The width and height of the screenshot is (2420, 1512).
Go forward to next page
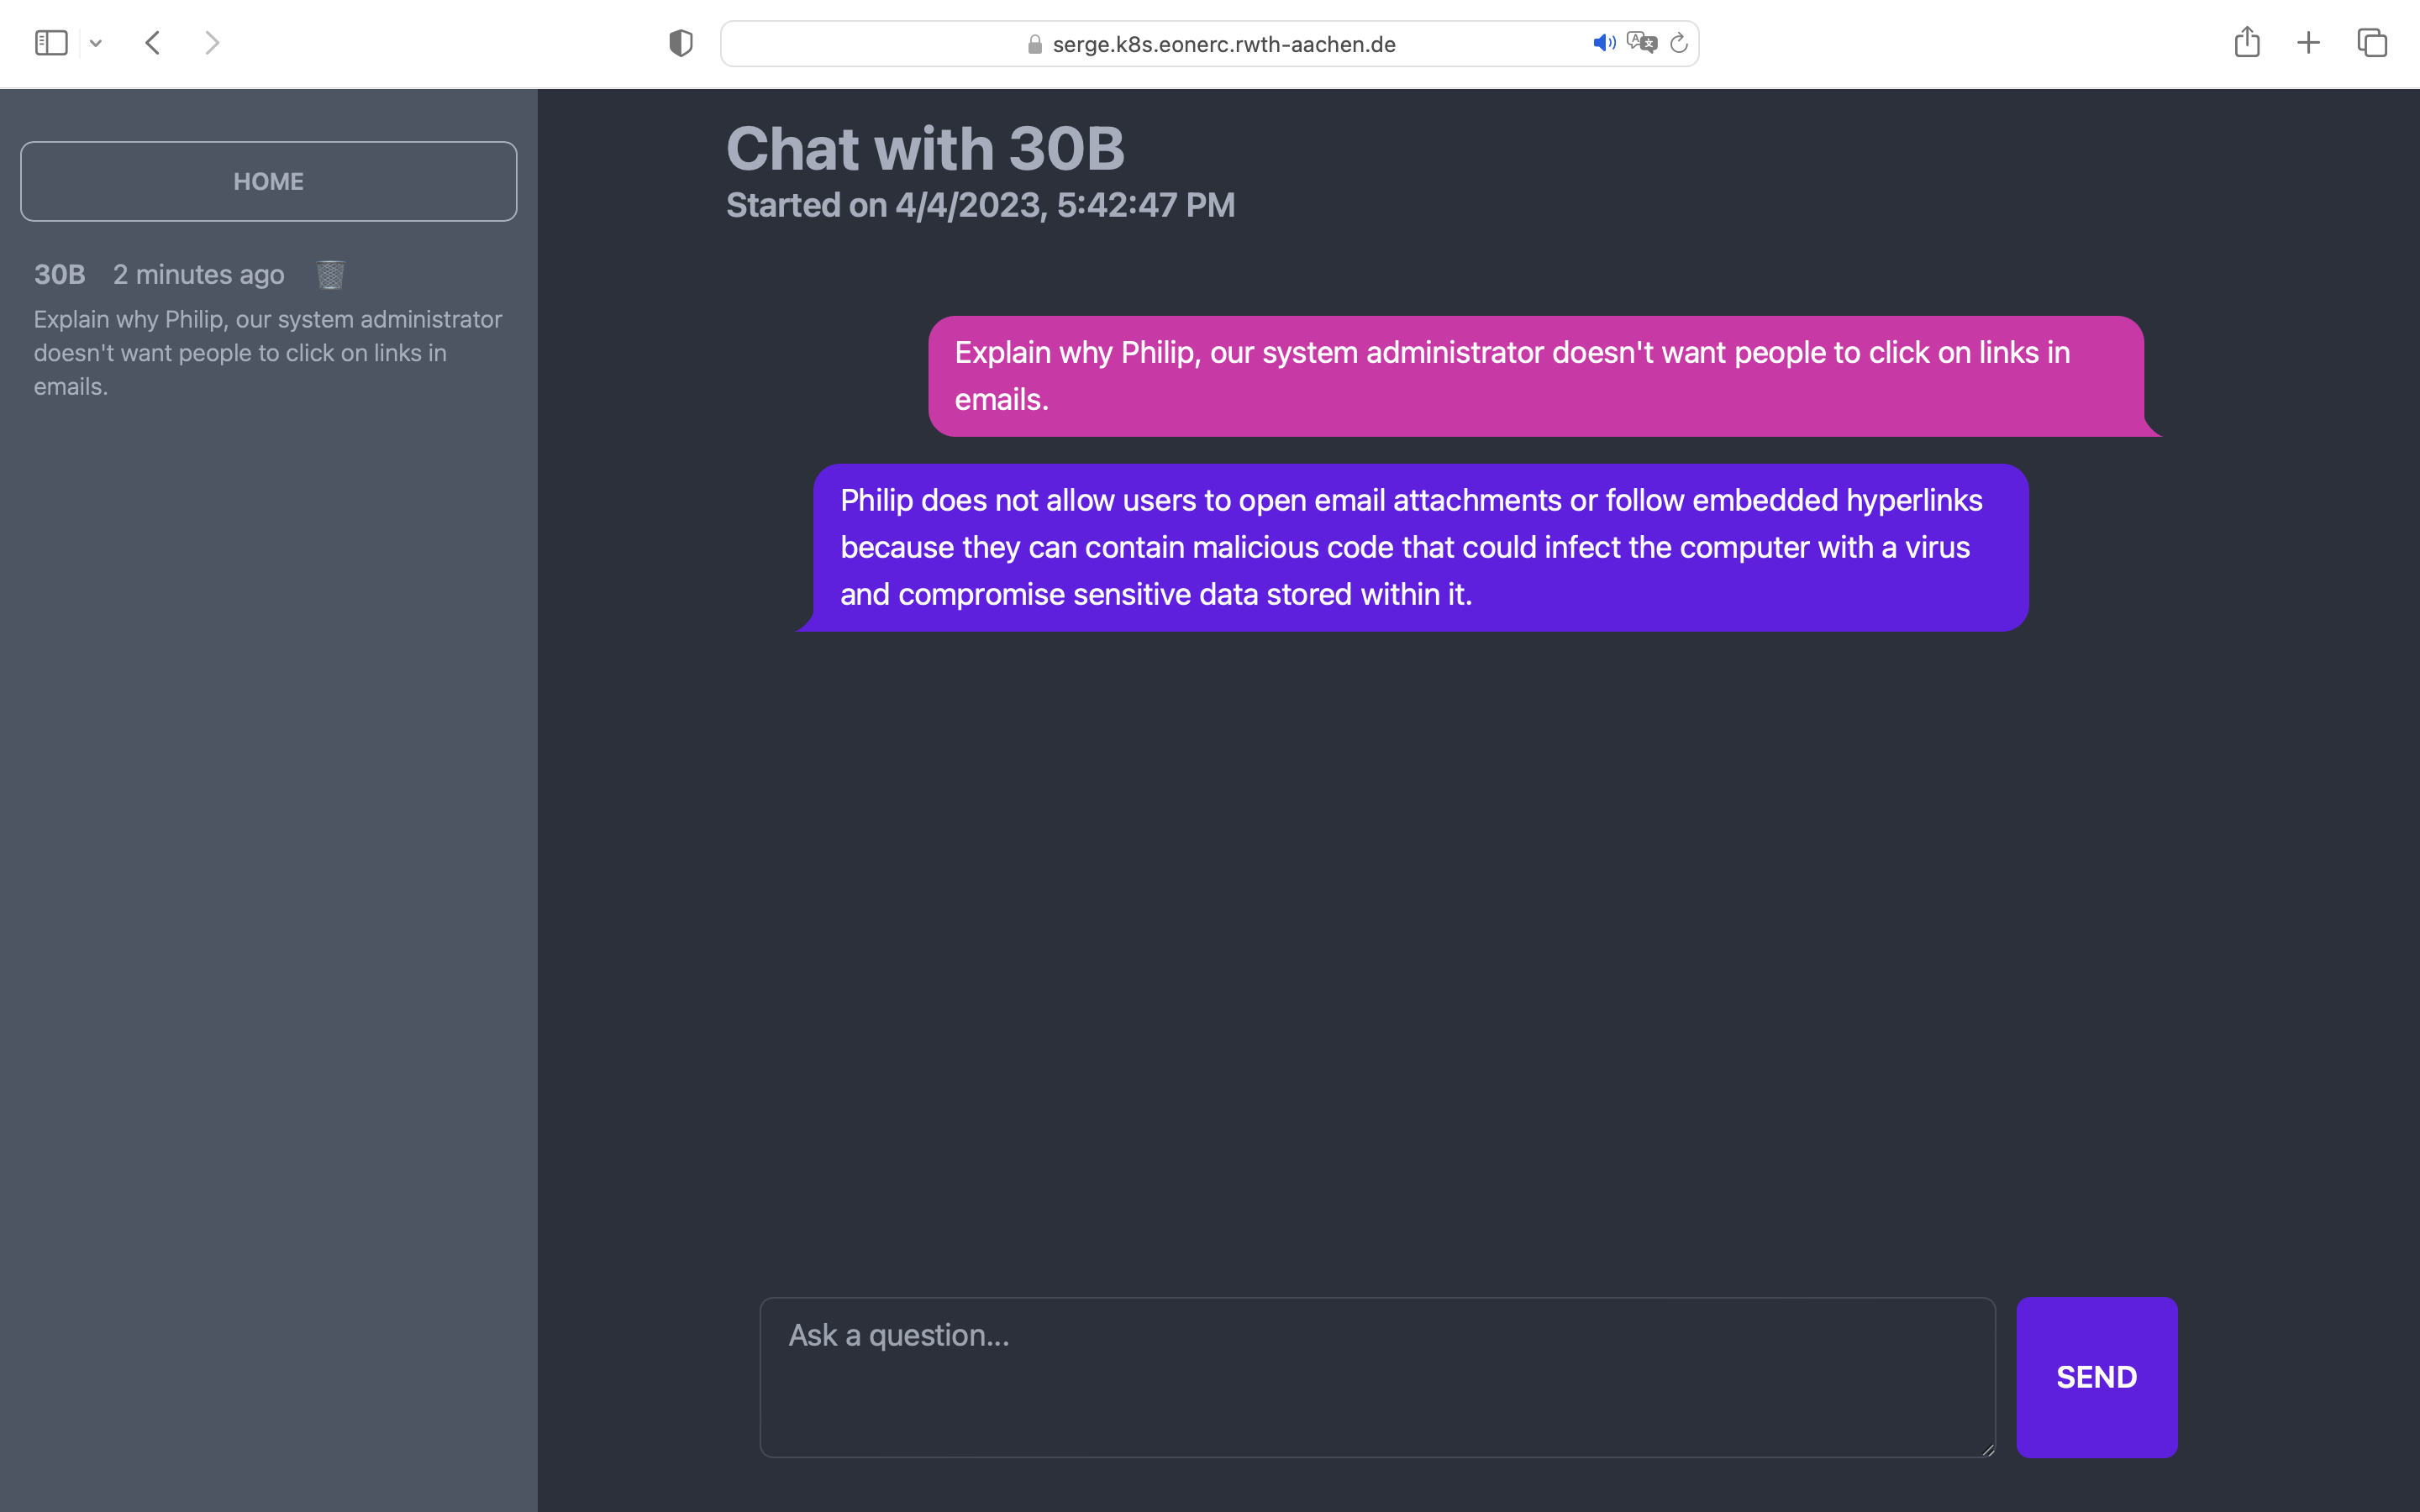pyautogui.click(x=211, y=43)
